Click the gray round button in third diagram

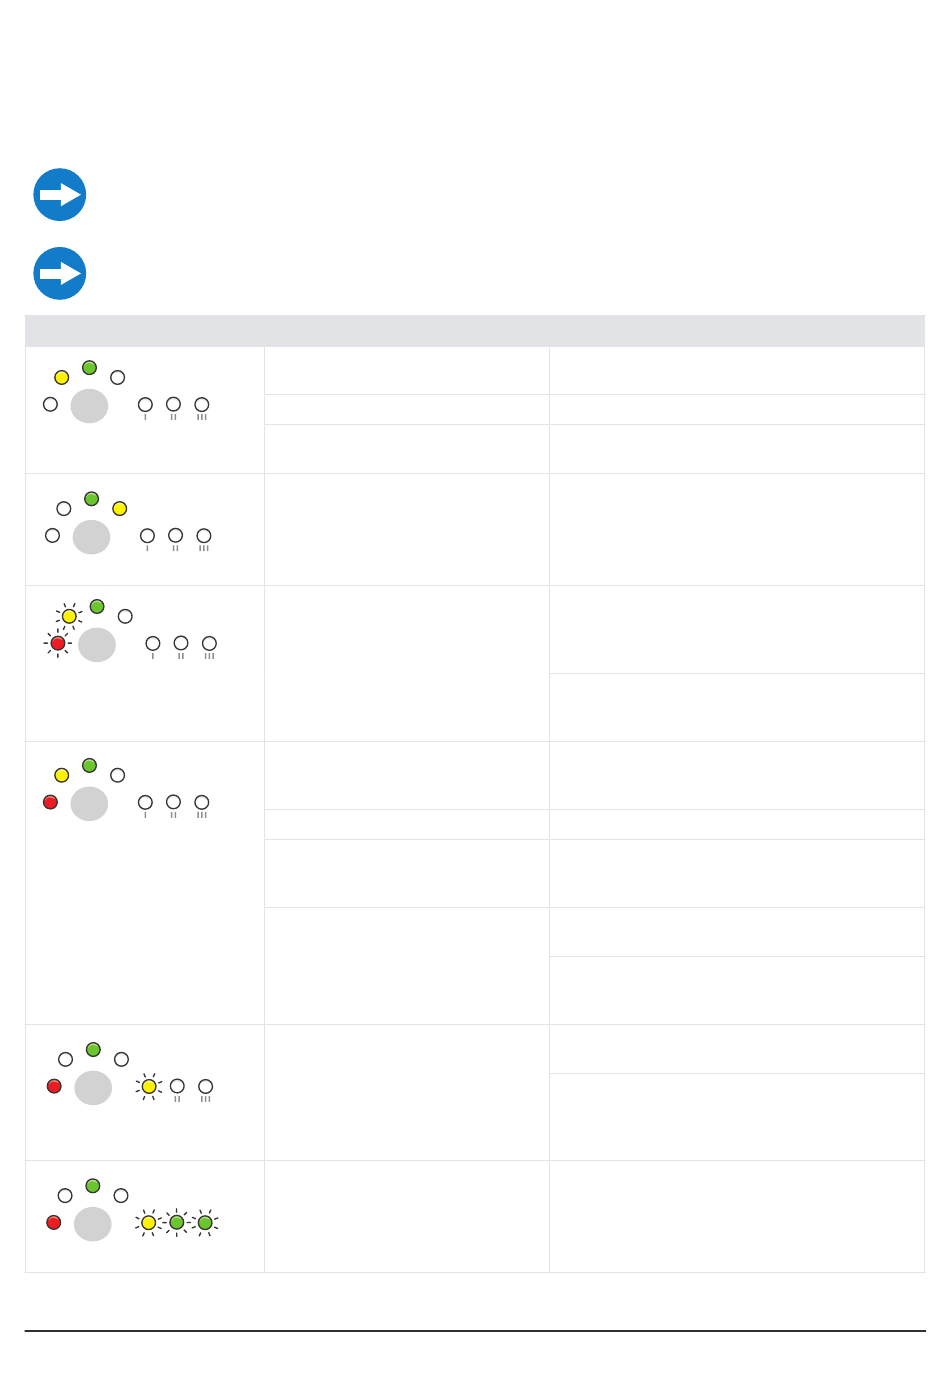coord(97,645)
